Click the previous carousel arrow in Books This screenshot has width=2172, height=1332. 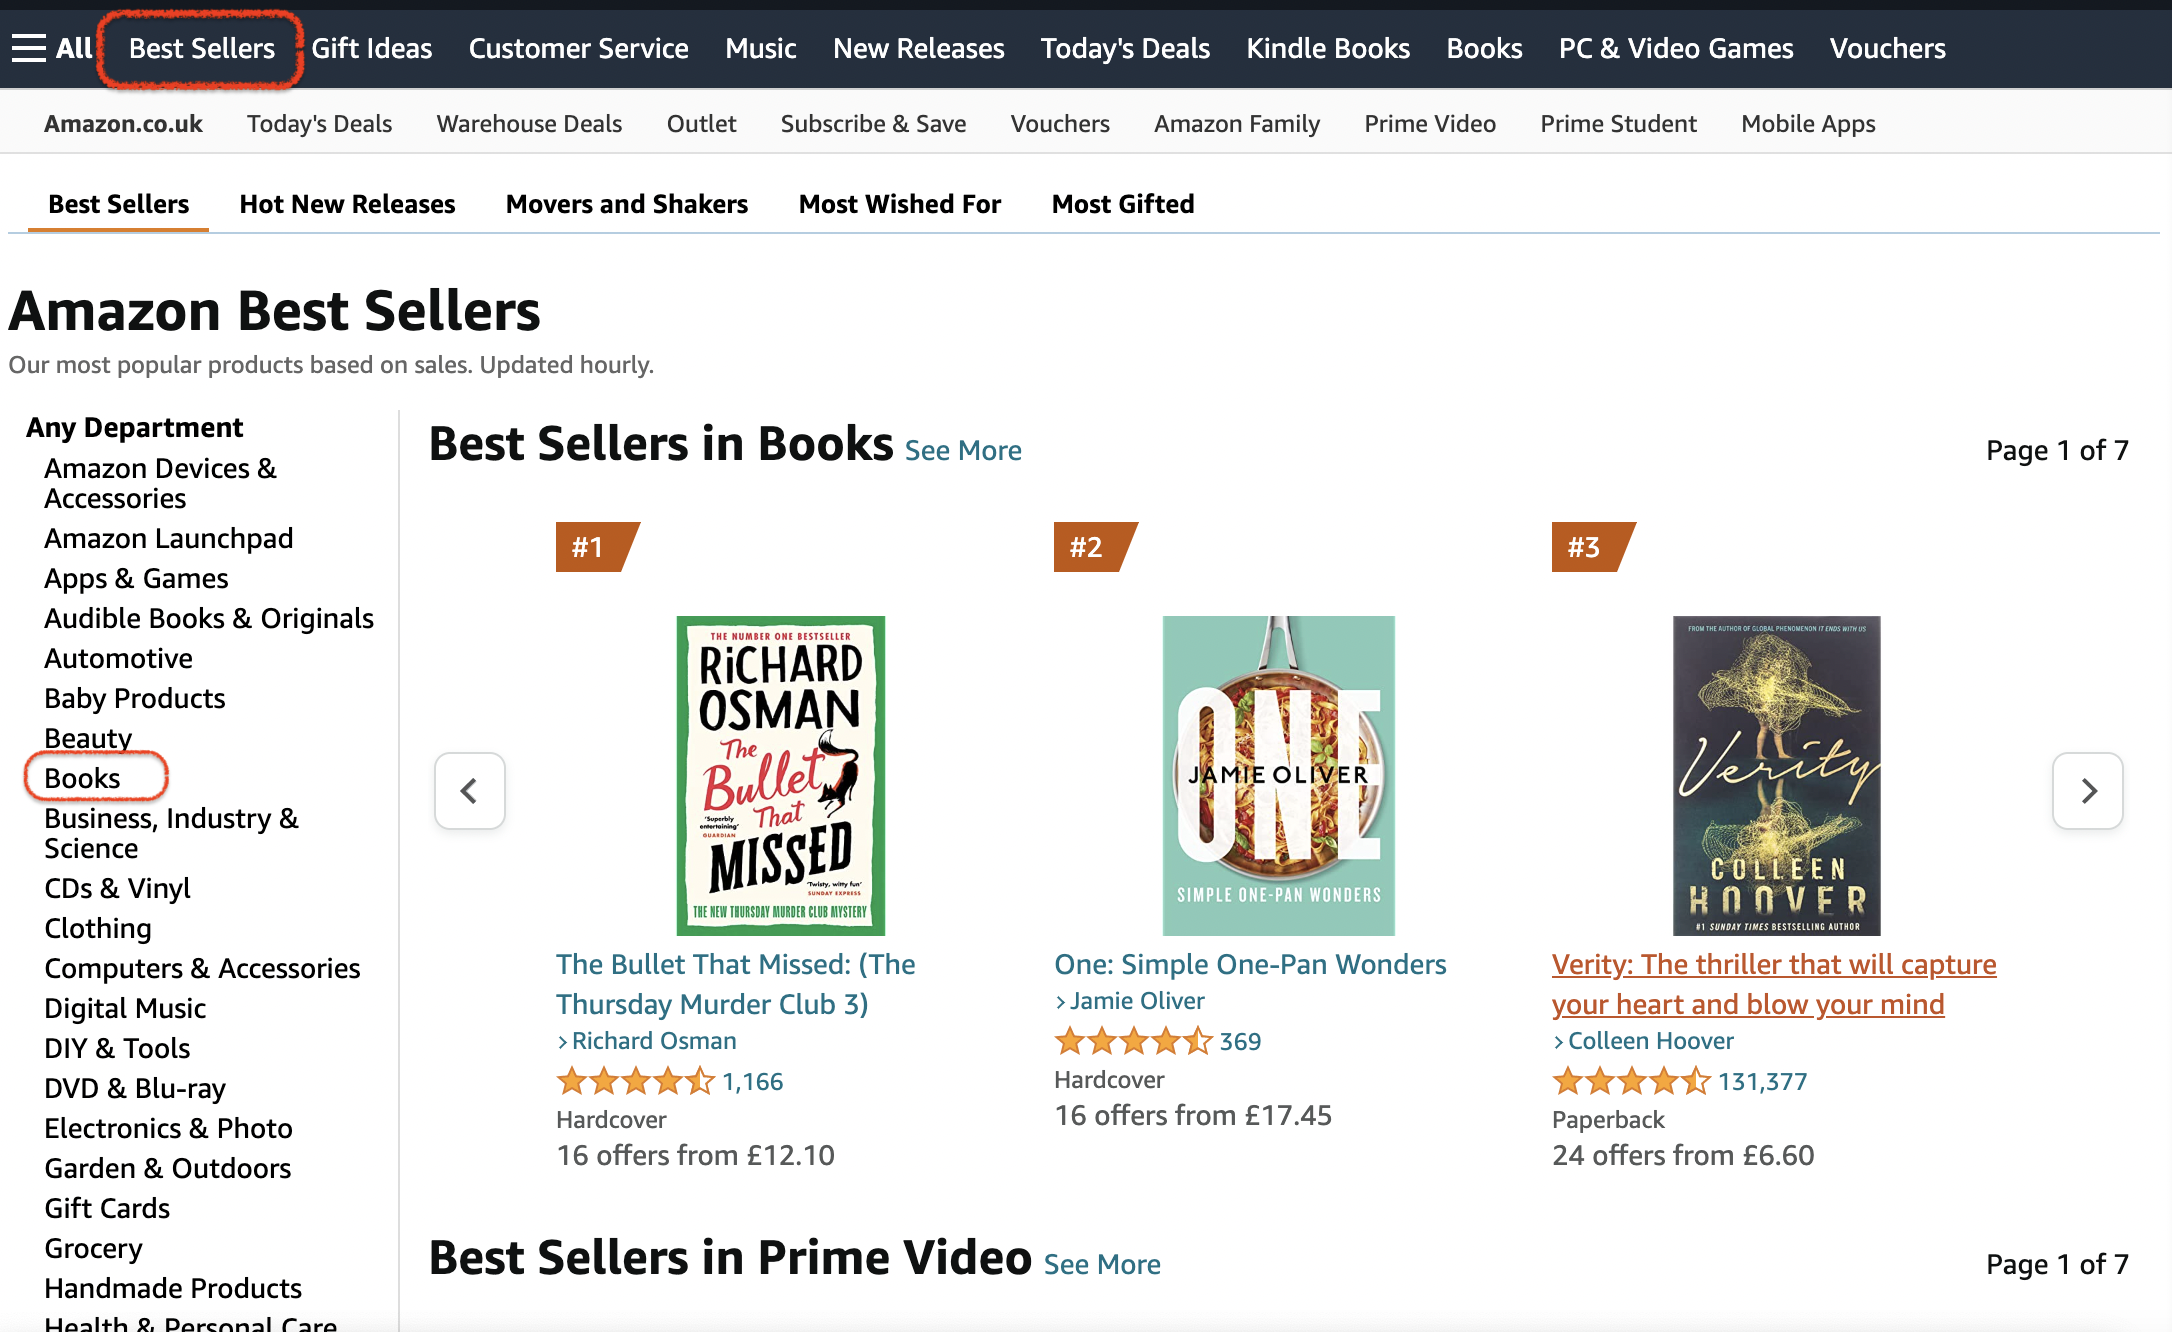469,791
